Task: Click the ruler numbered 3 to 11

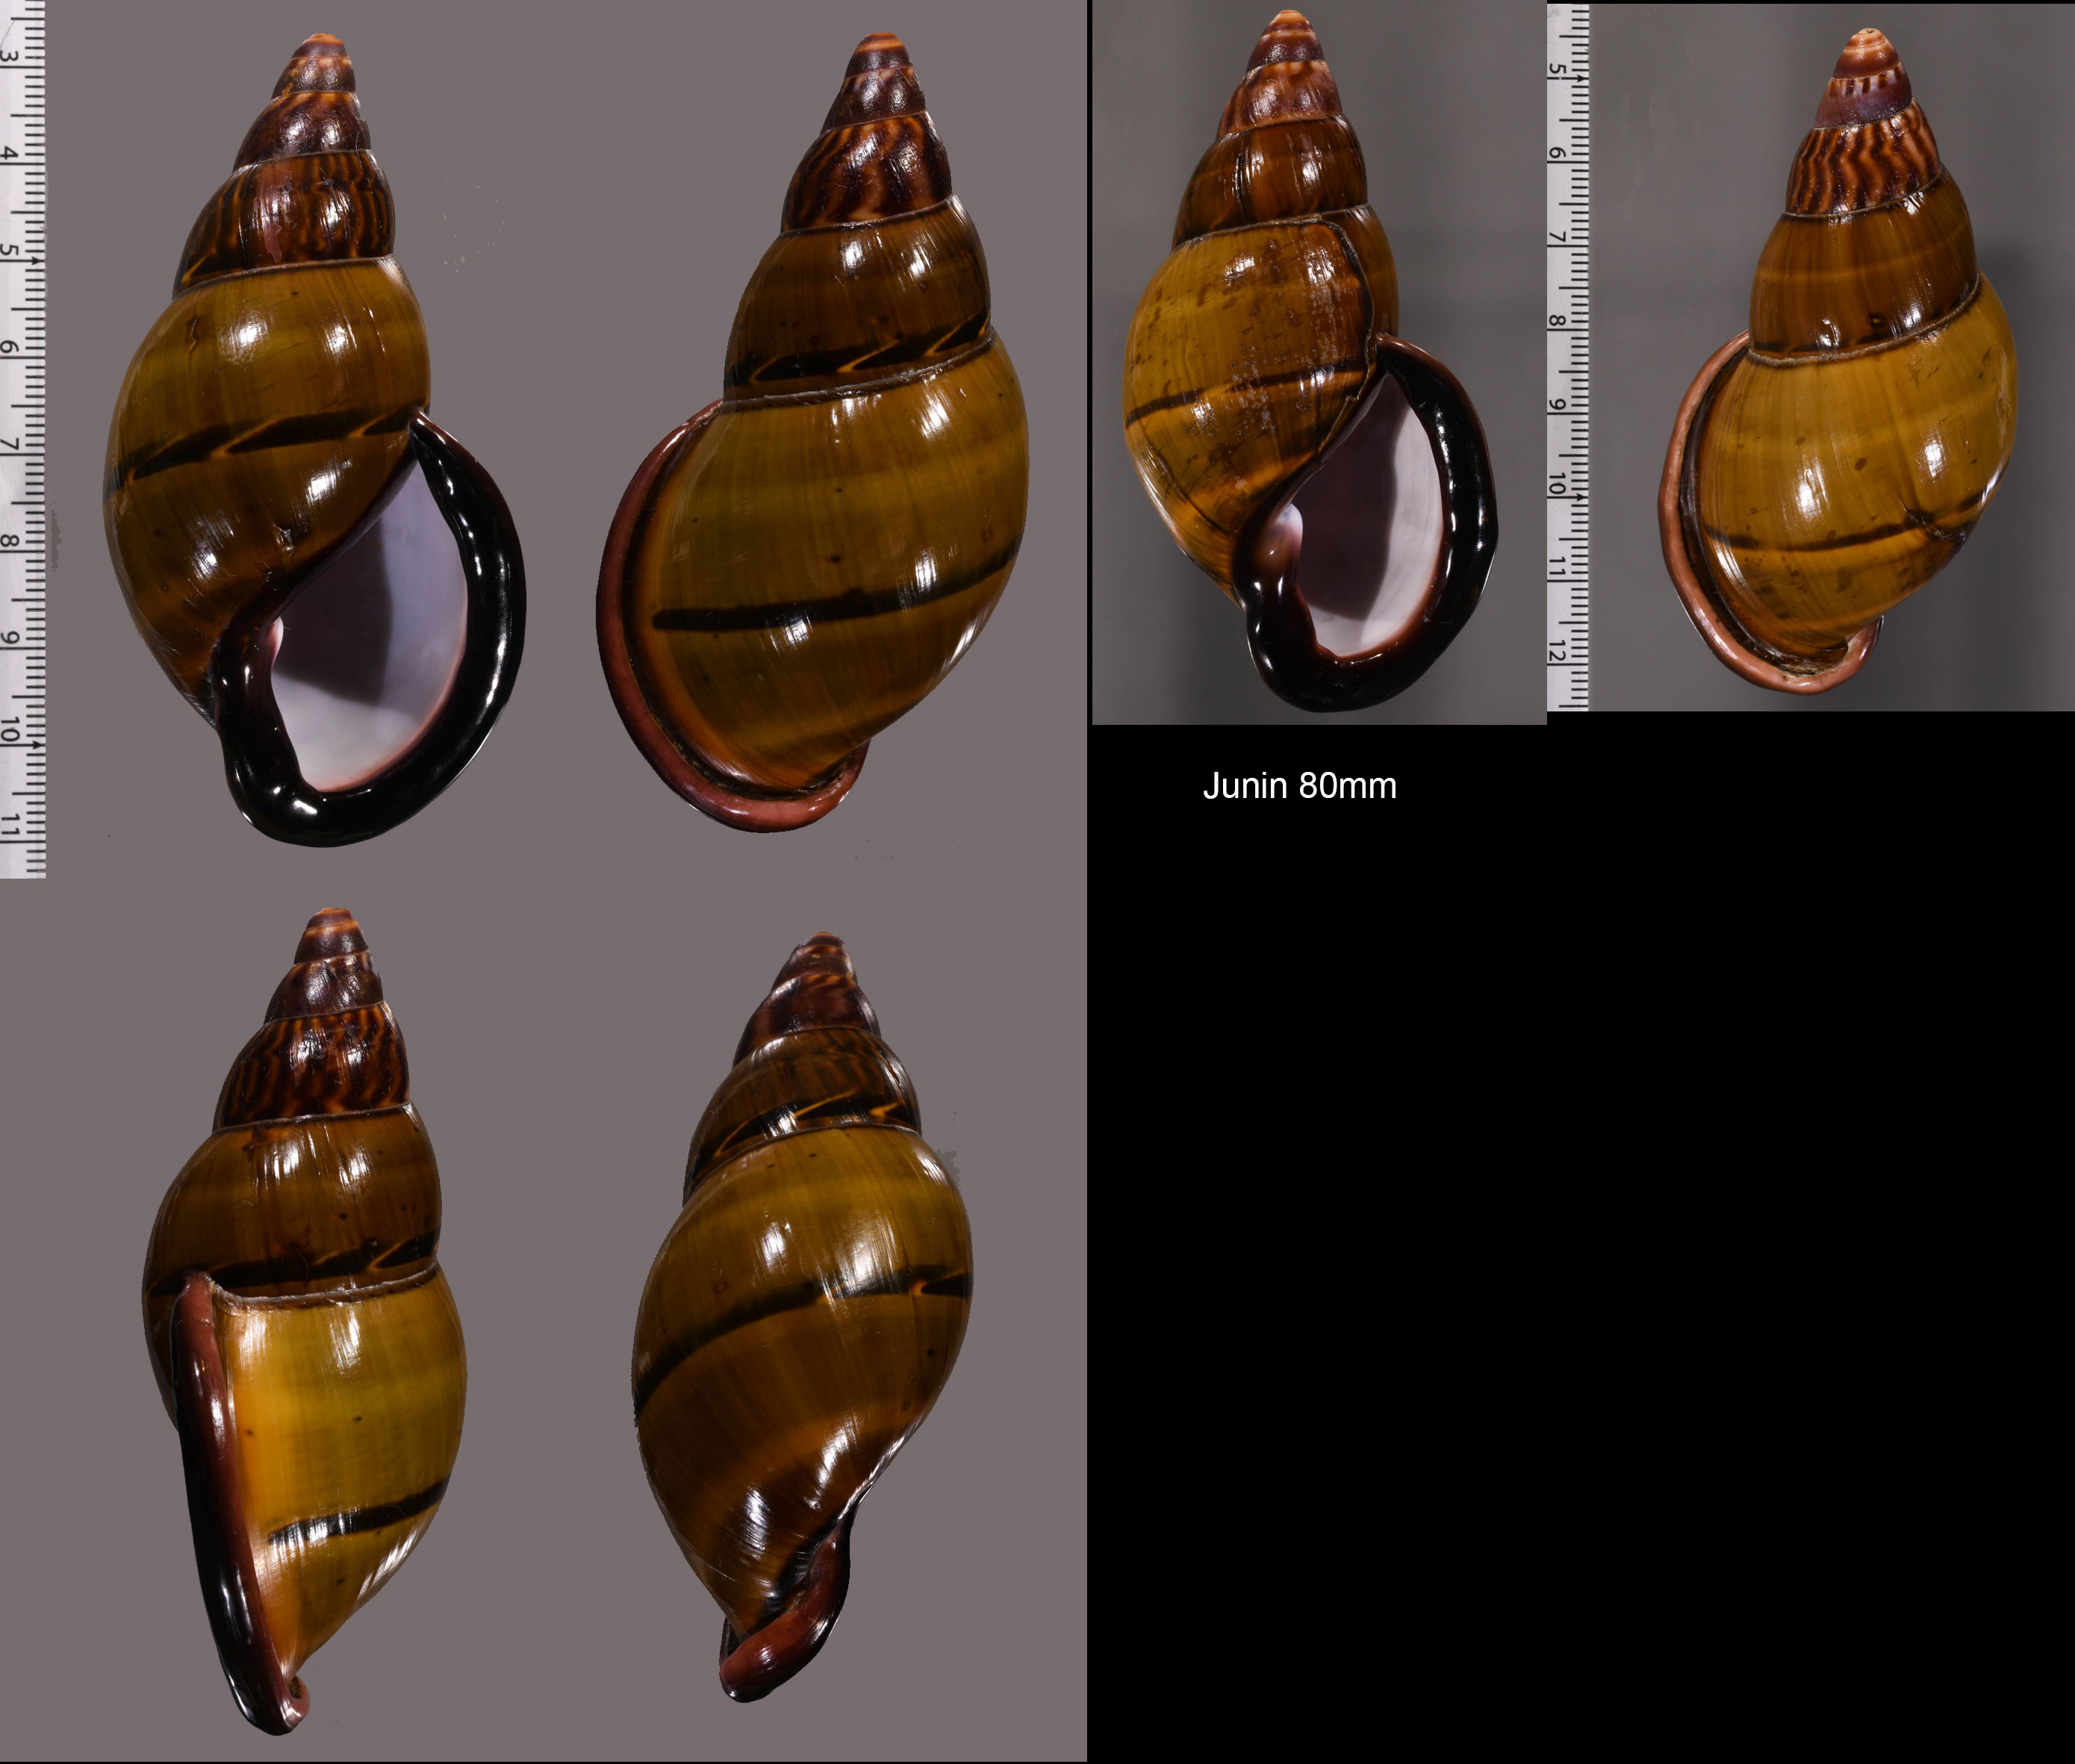Action: click(23, 440)
